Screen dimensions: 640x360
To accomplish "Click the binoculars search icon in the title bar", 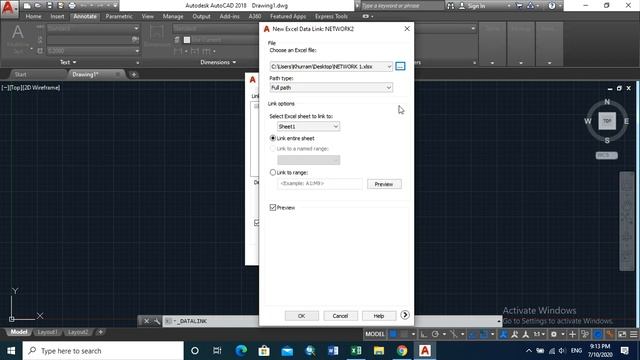I will (451, 6).
